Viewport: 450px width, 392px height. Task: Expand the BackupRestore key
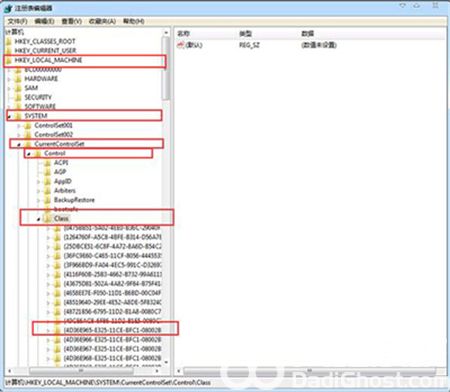(x=38, y=200)
